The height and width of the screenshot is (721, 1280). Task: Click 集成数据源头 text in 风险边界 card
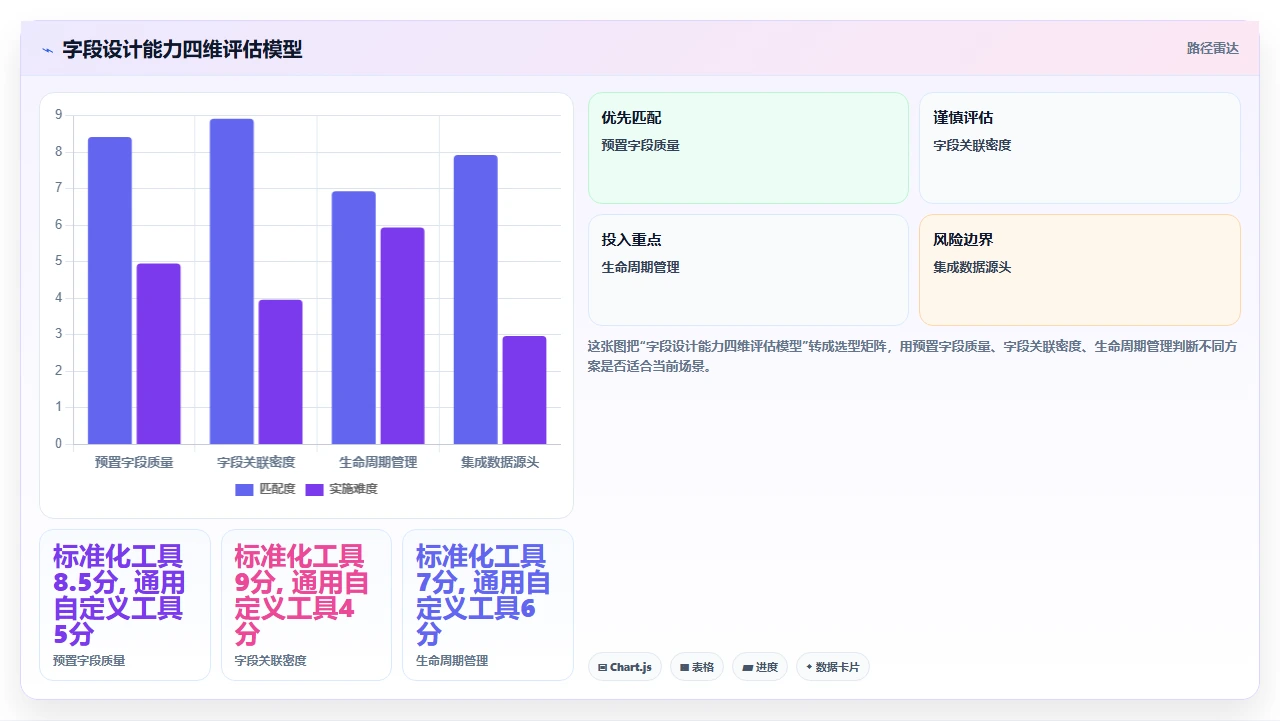973,267
